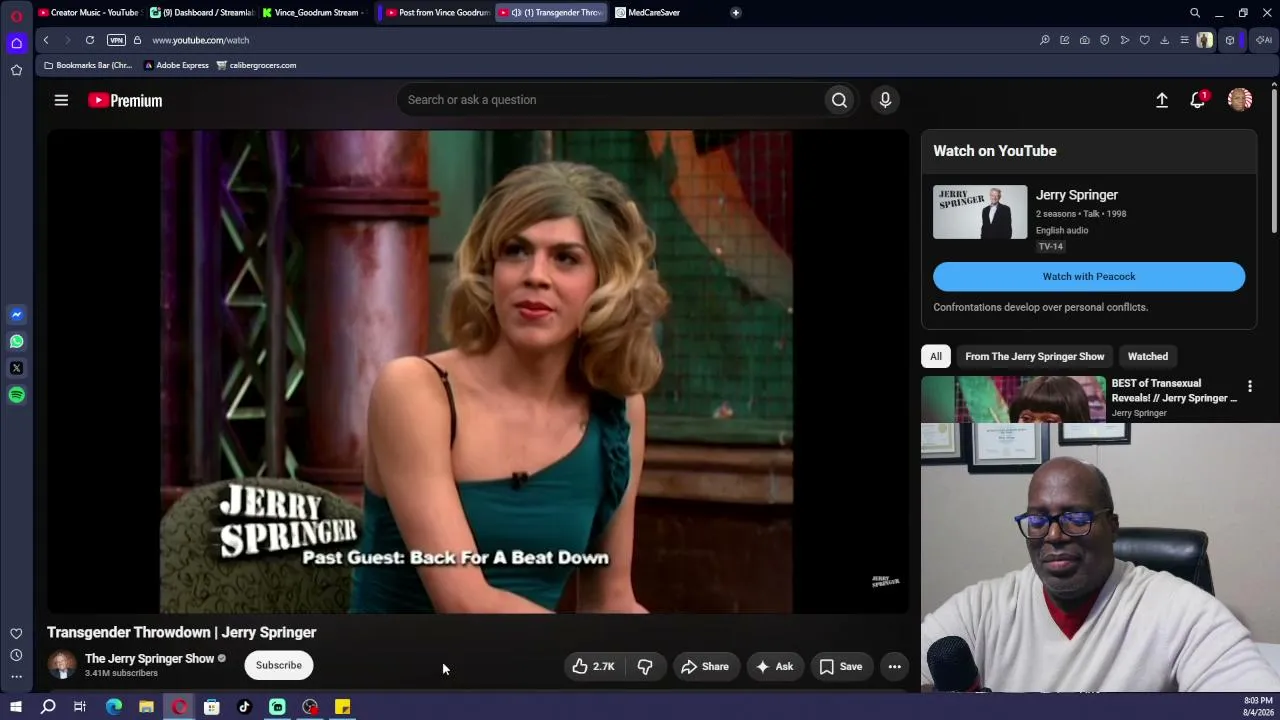
Task: Open Sticky Notes from the taskbar
Action: click(x=342, y=707)
